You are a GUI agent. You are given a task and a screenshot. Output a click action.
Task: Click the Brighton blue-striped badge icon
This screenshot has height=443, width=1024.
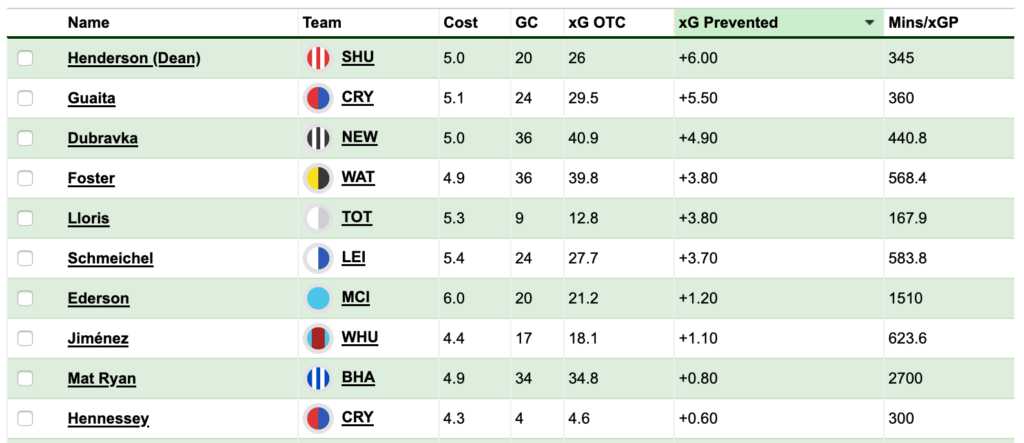click(x=318, y=378)
